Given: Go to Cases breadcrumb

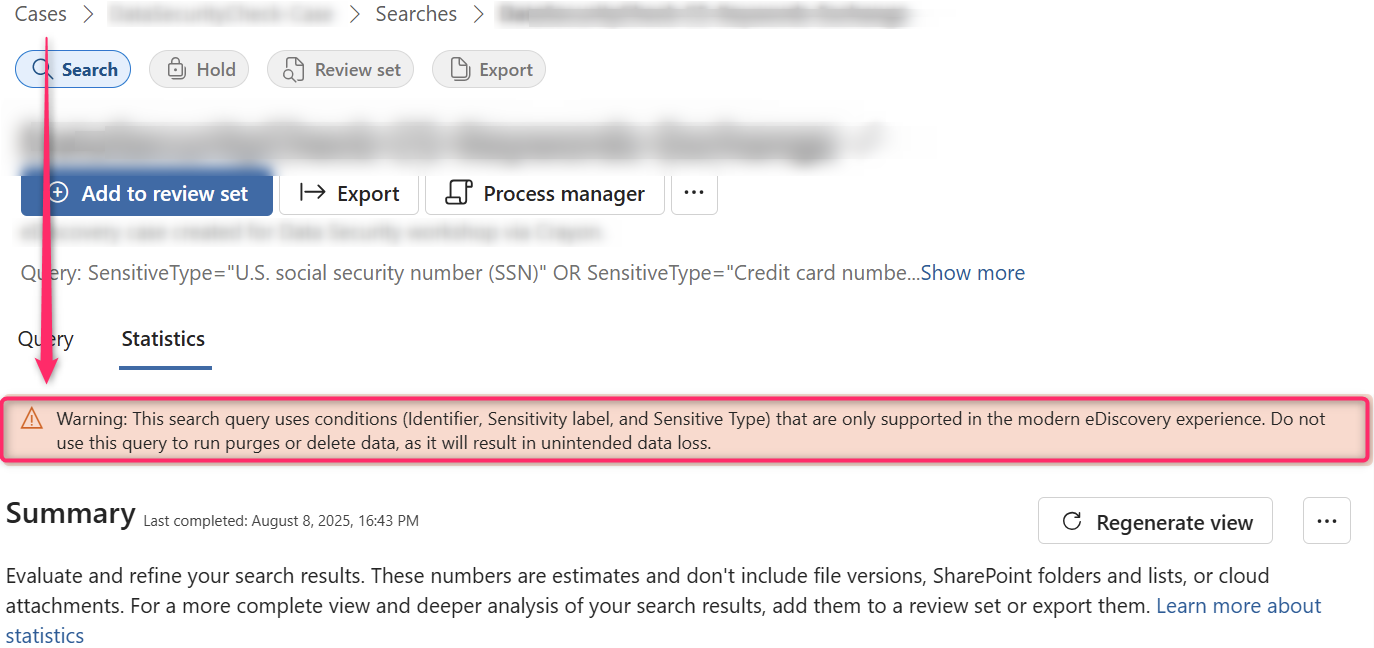Looking at the screenshot, I should pyautogui.click(x=41, y=14).
